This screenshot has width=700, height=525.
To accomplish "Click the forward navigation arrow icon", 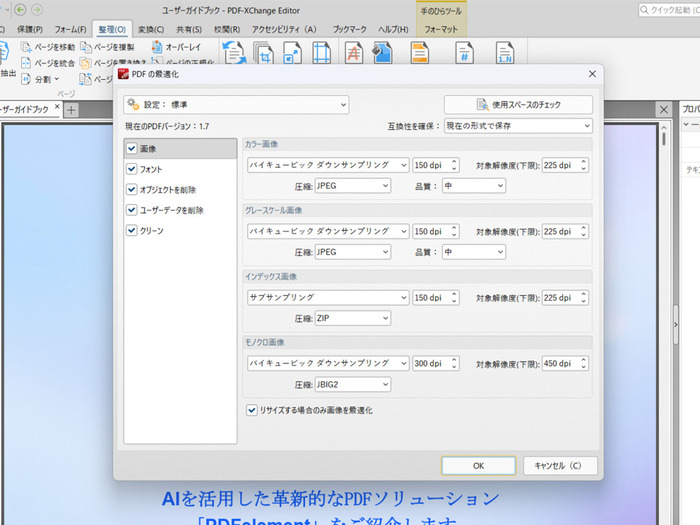I will tap(37, 9).
